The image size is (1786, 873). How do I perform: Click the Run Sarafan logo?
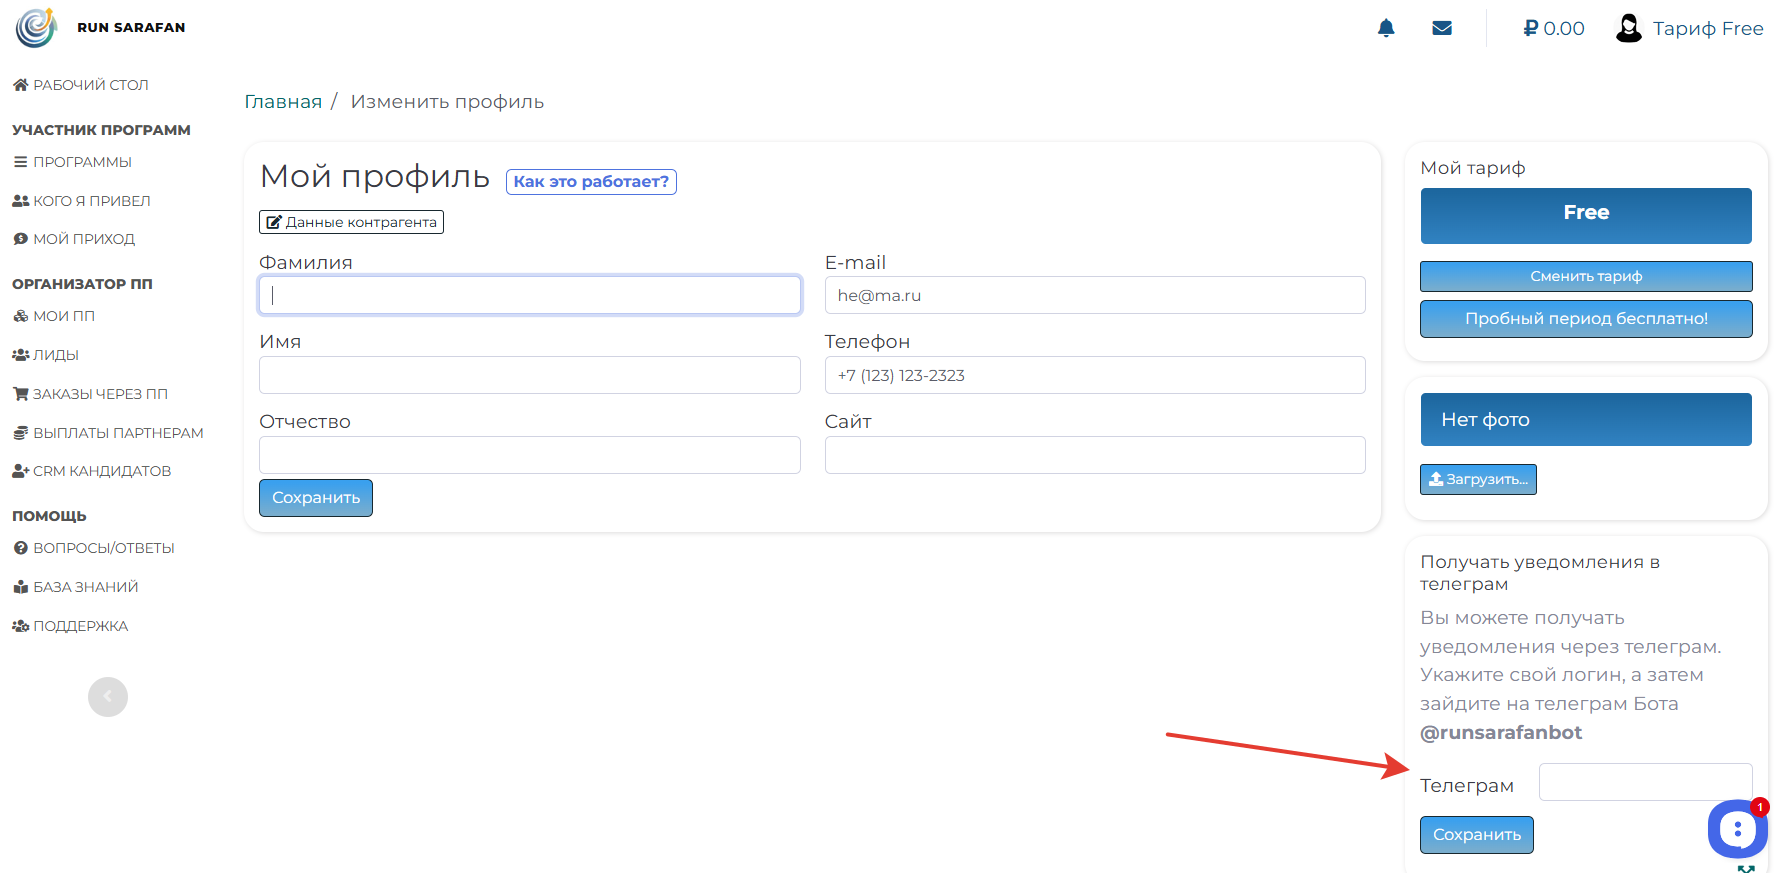(37, 28)
